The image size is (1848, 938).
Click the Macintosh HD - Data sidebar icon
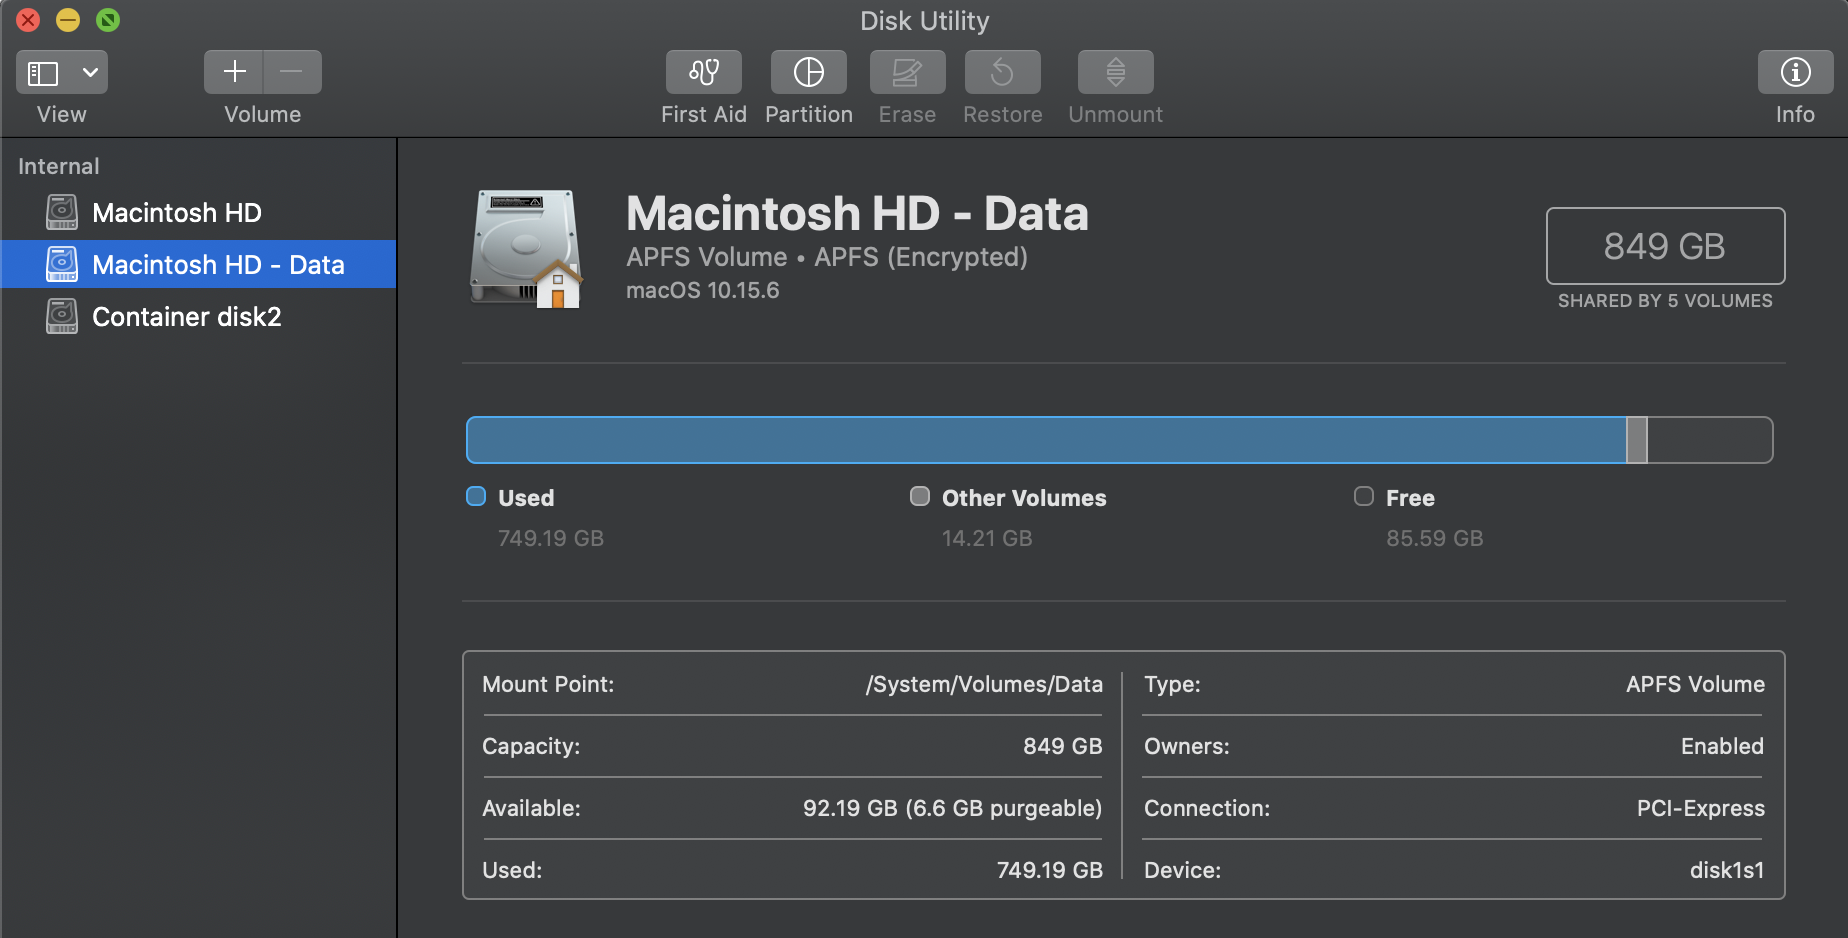click(62, 264)
